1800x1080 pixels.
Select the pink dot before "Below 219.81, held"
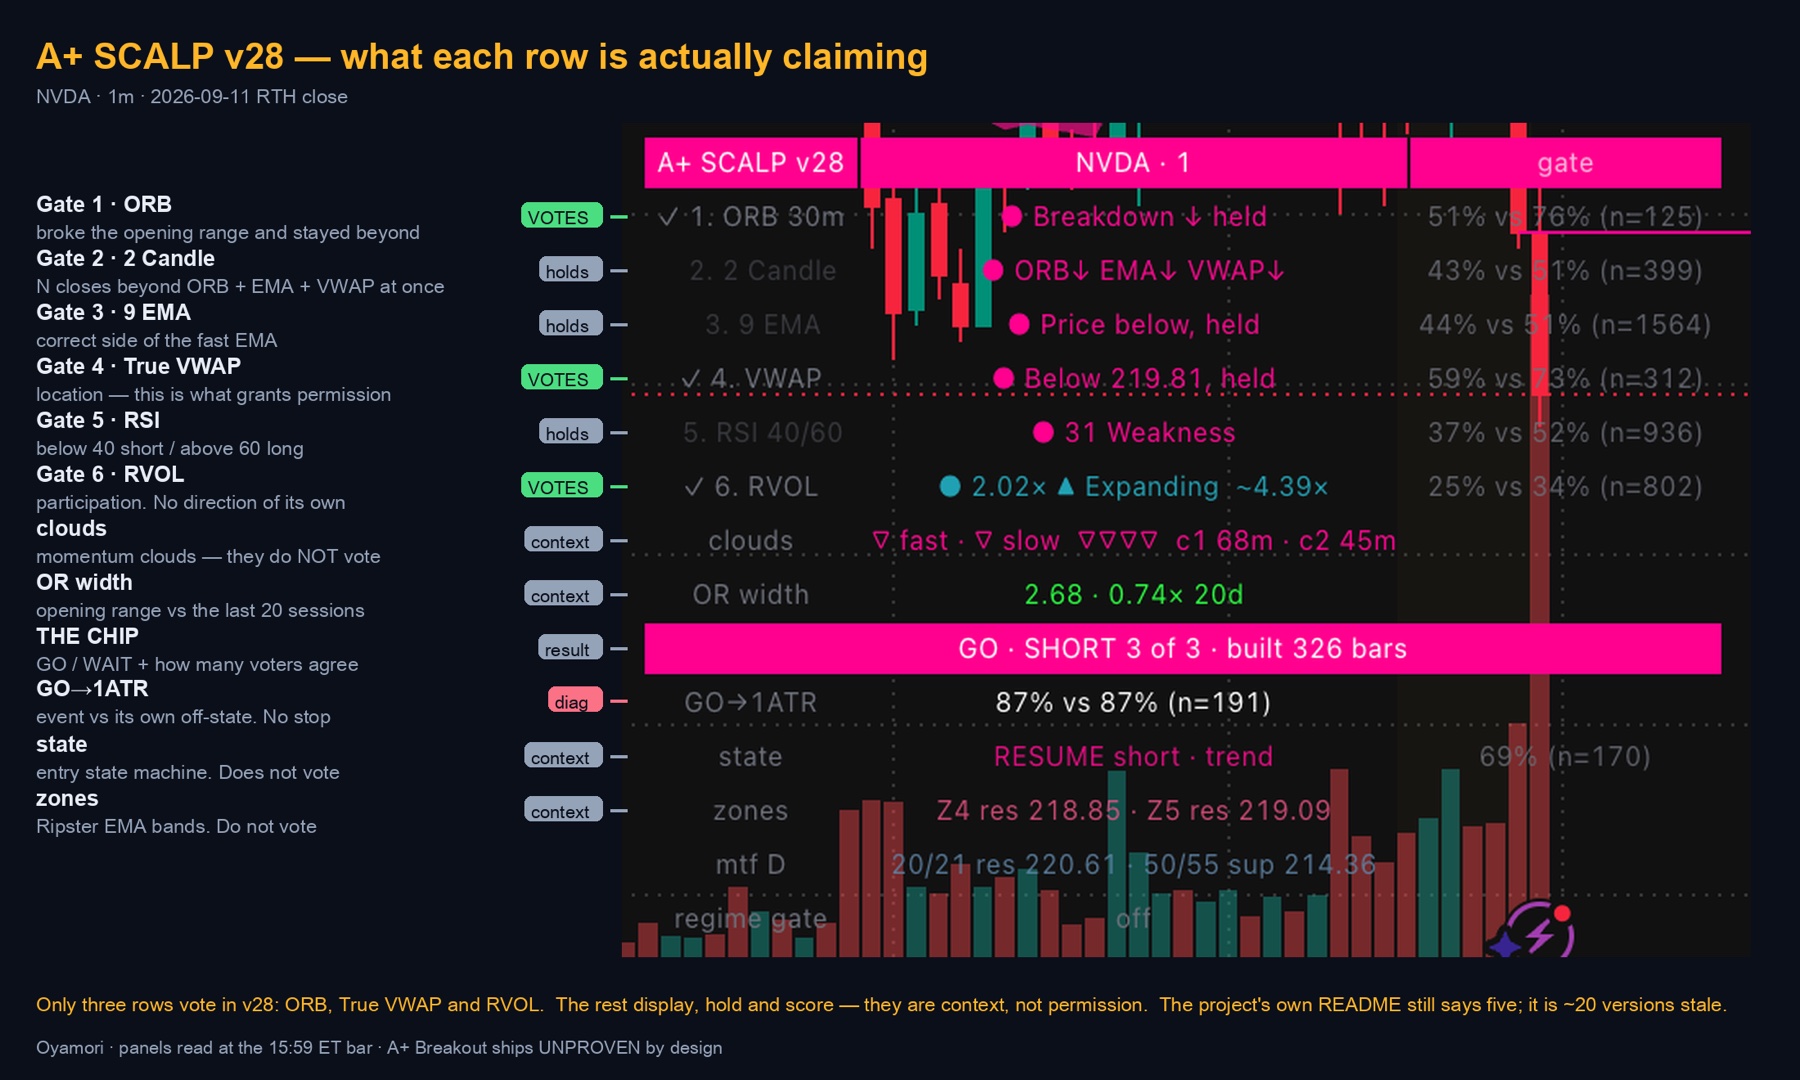1004,378
